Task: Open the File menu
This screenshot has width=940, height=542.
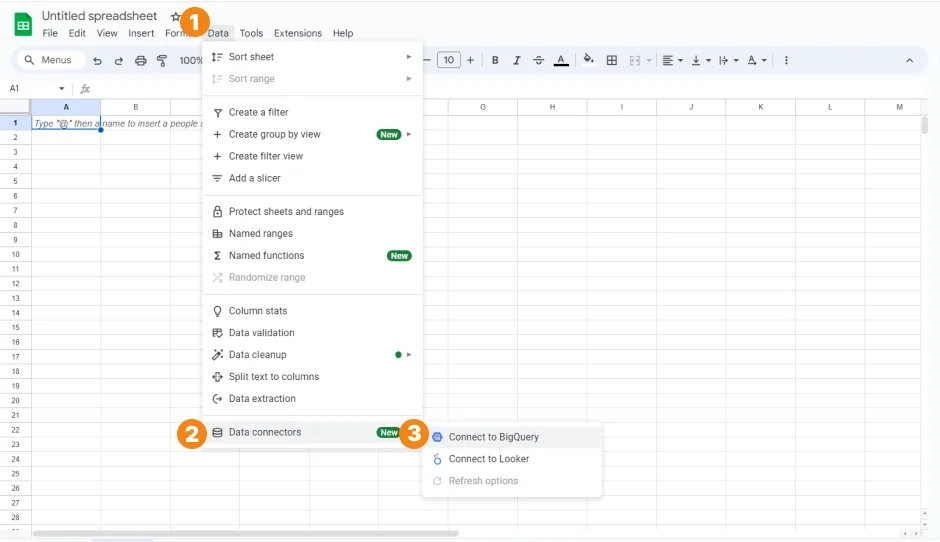Action: (x=50, y=33)
